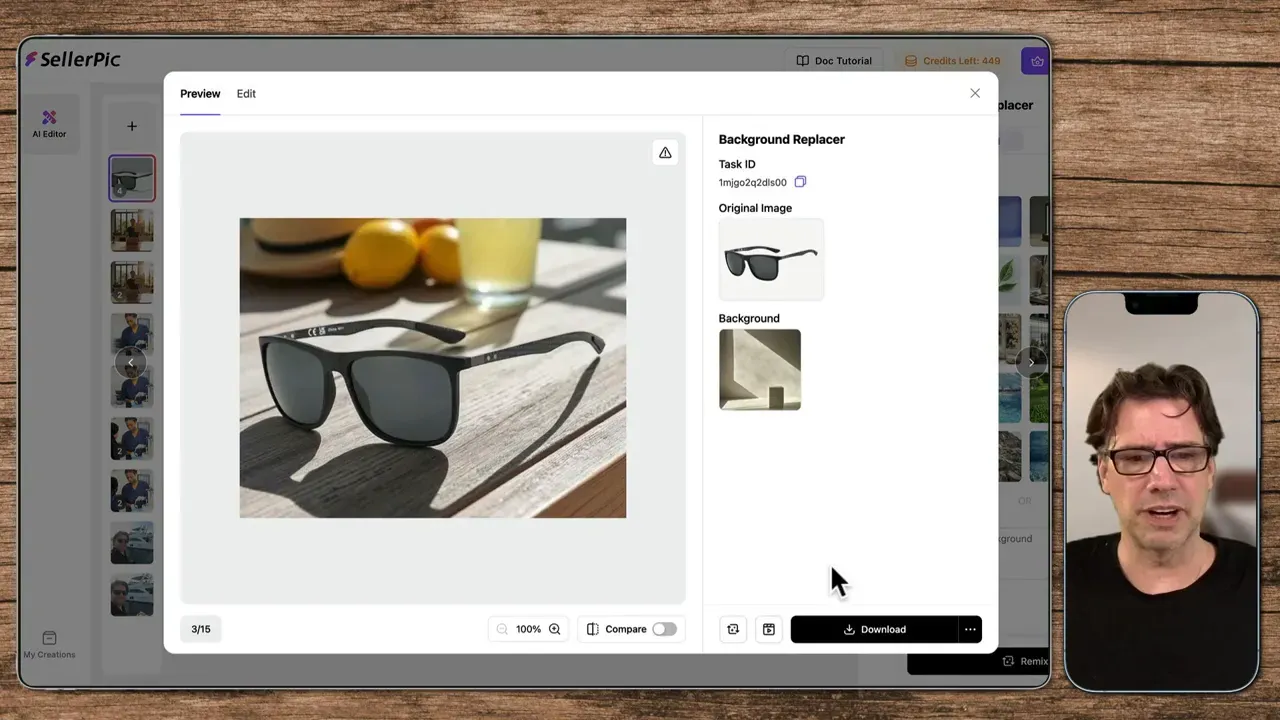Click the regenerate image icon button
1280x720 pixels.
click(733, 629)
